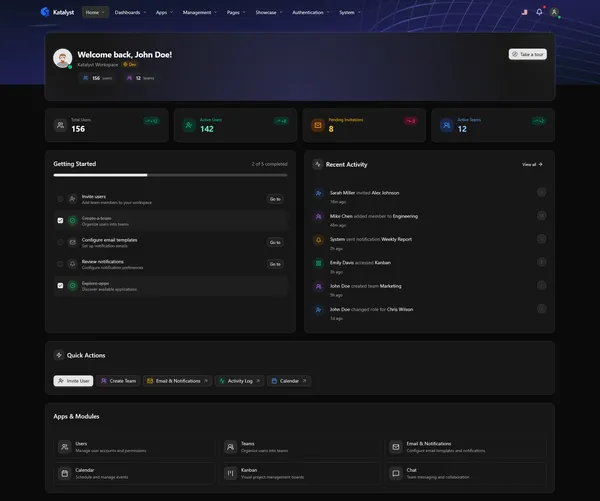The image size is (600, 501).
Task: Open View all recent activity
Action: tap(532, 165)
